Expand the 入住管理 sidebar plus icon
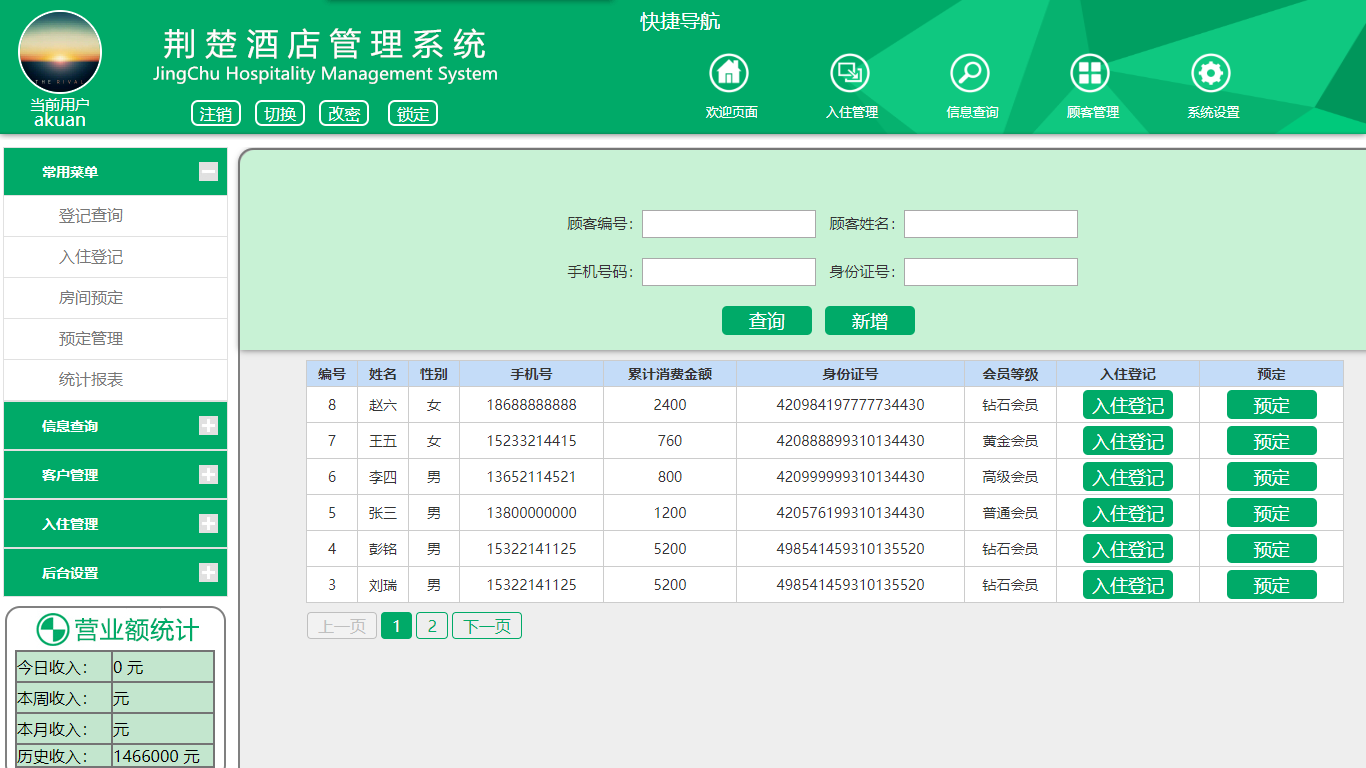The image size is (1366, 768). pyautogui.click(x=208, y=523)
